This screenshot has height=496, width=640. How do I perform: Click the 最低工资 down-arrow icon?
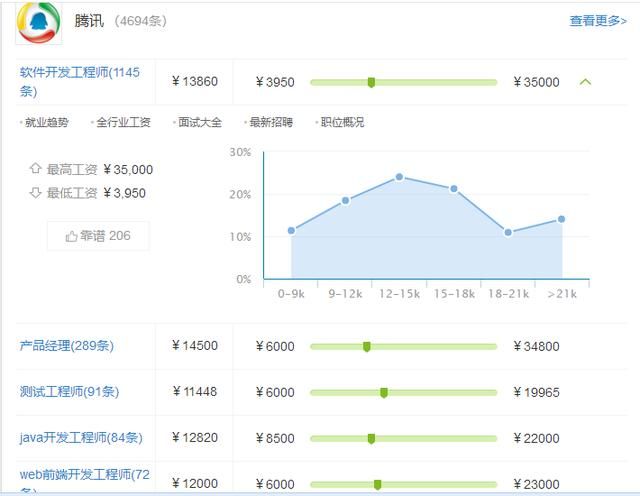(36, 192)
